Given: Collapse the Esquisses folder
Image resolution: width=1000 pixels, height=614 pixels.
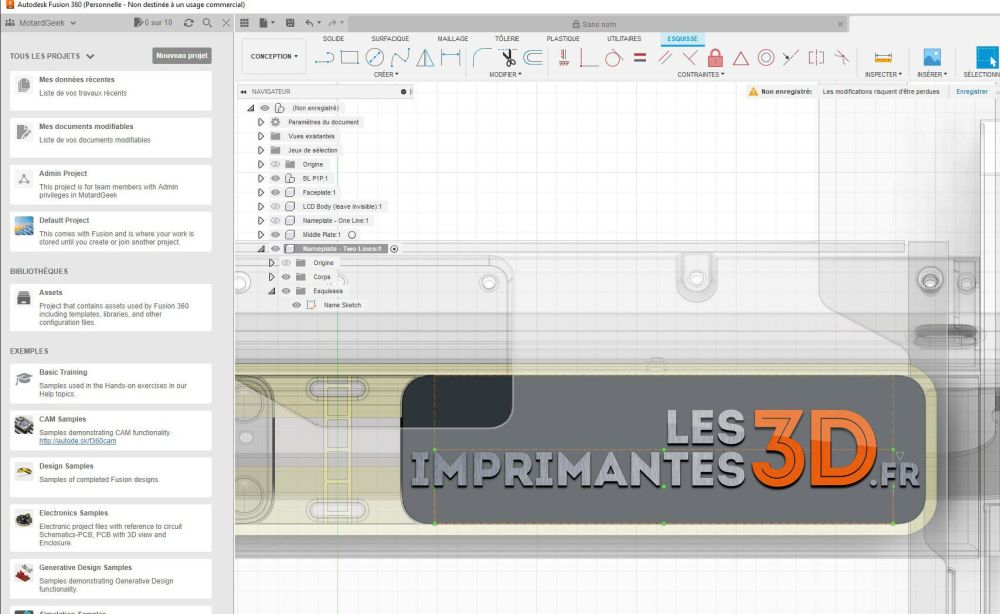Looking at the screenshot, I should click(272, 291).
